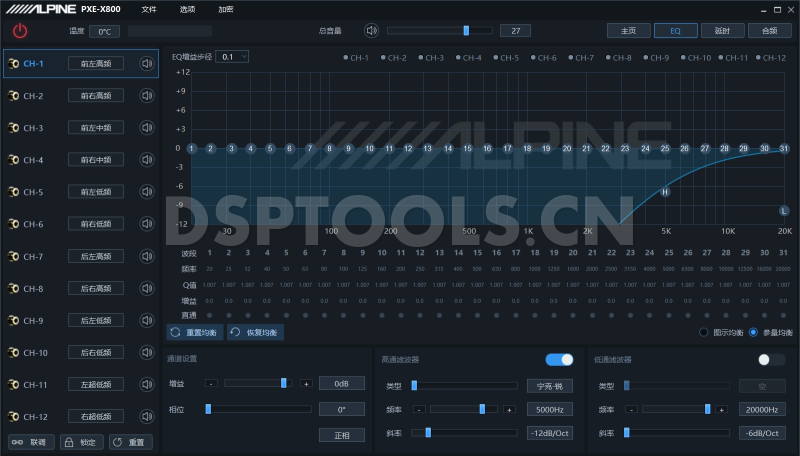The width and height of the screenshot is (800, 456).
Task: Mute CH-6 speaker icon
Action: [147, 224]
